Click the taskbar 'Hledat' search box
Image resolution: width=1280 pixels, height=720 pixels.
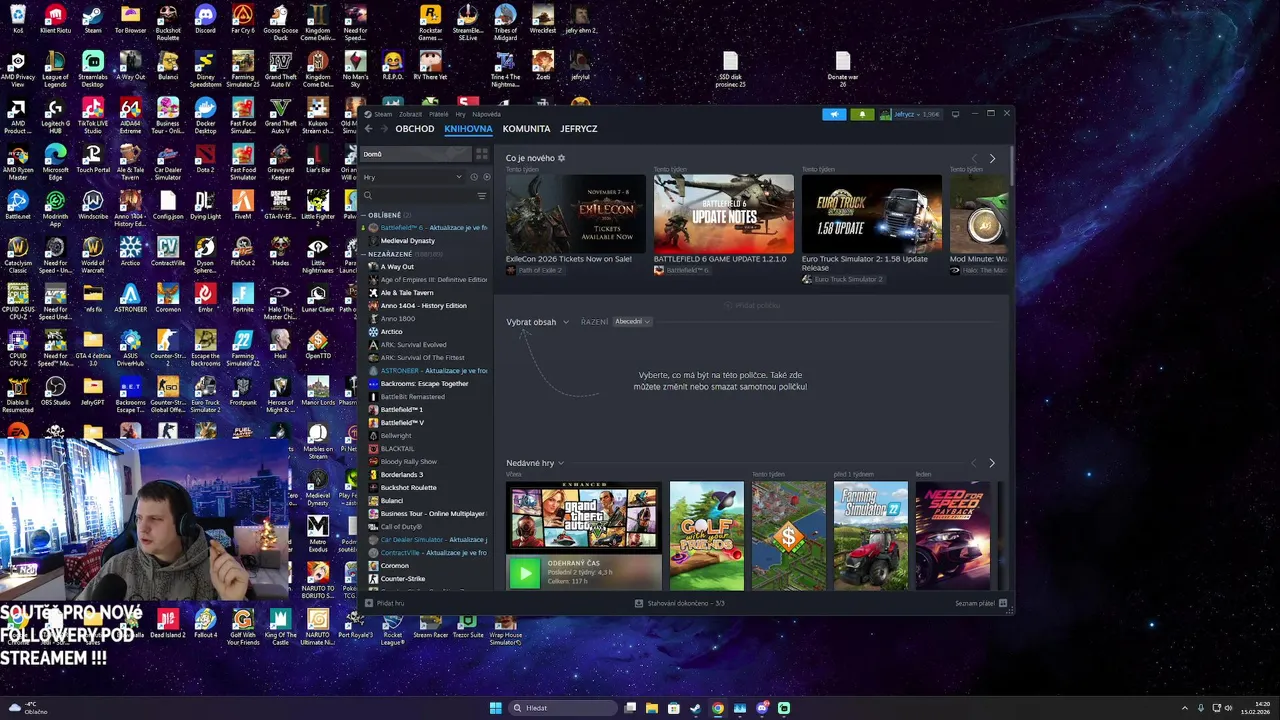[563, 708]
